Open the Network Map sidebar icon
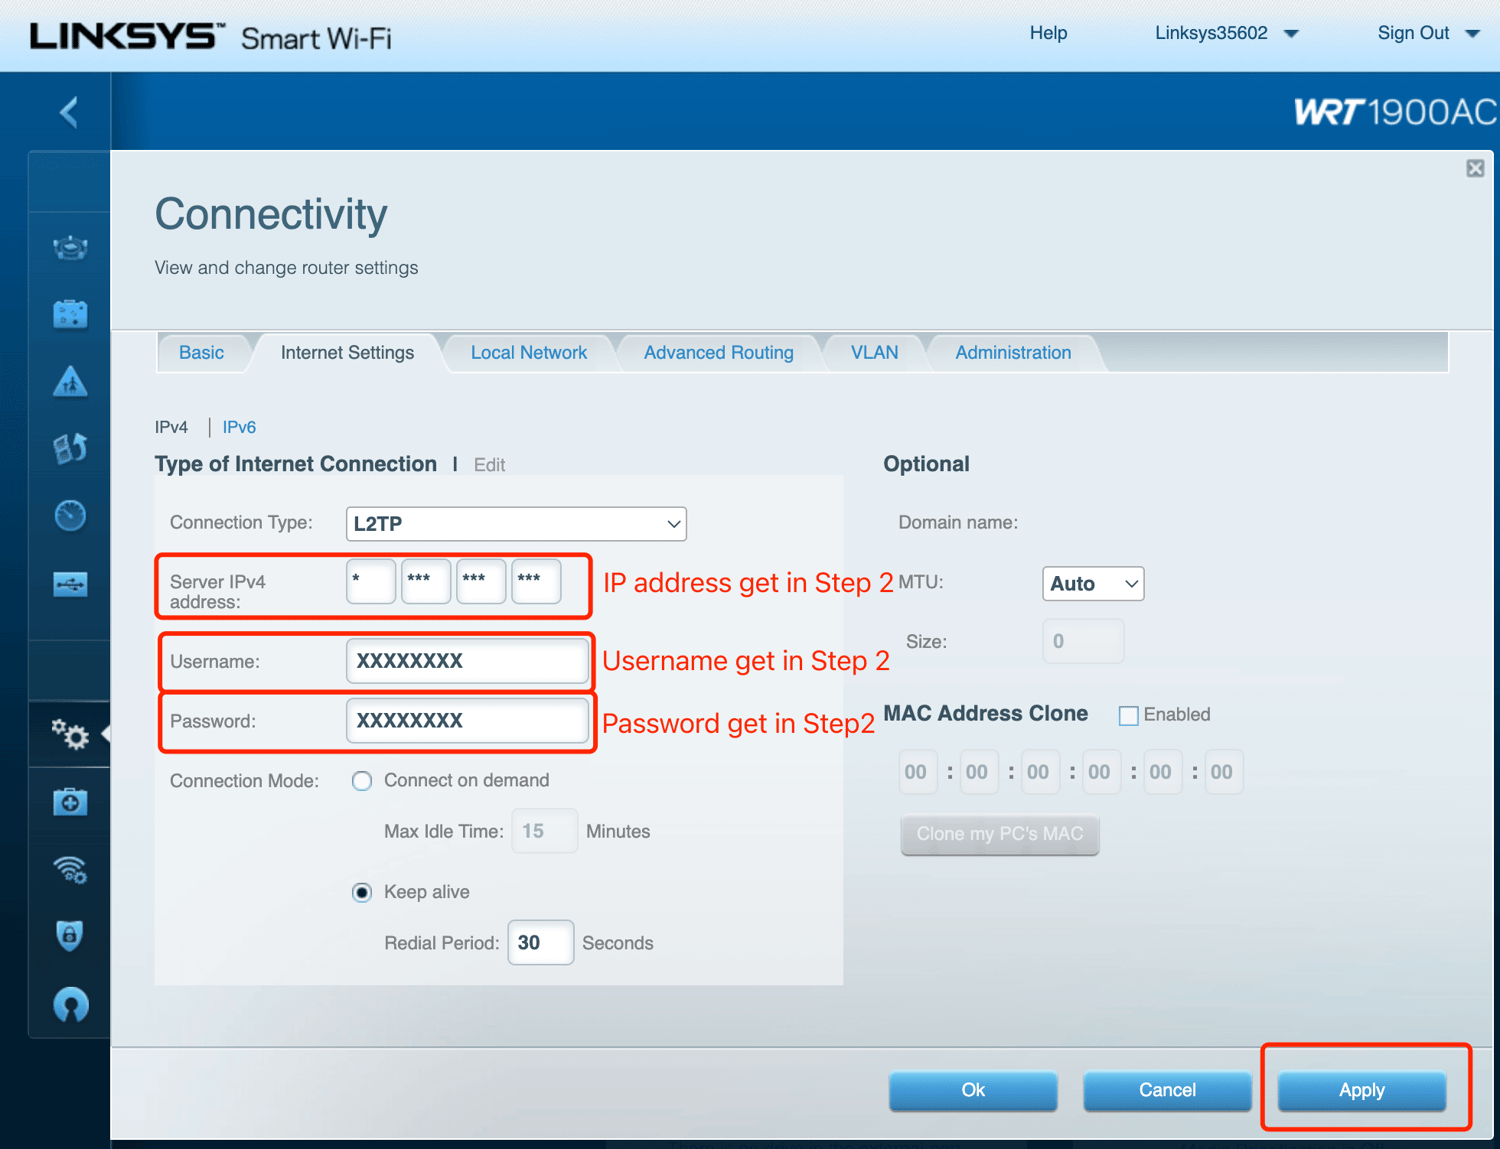This screenshot has height=1149, width=1500. click(70, 247)
